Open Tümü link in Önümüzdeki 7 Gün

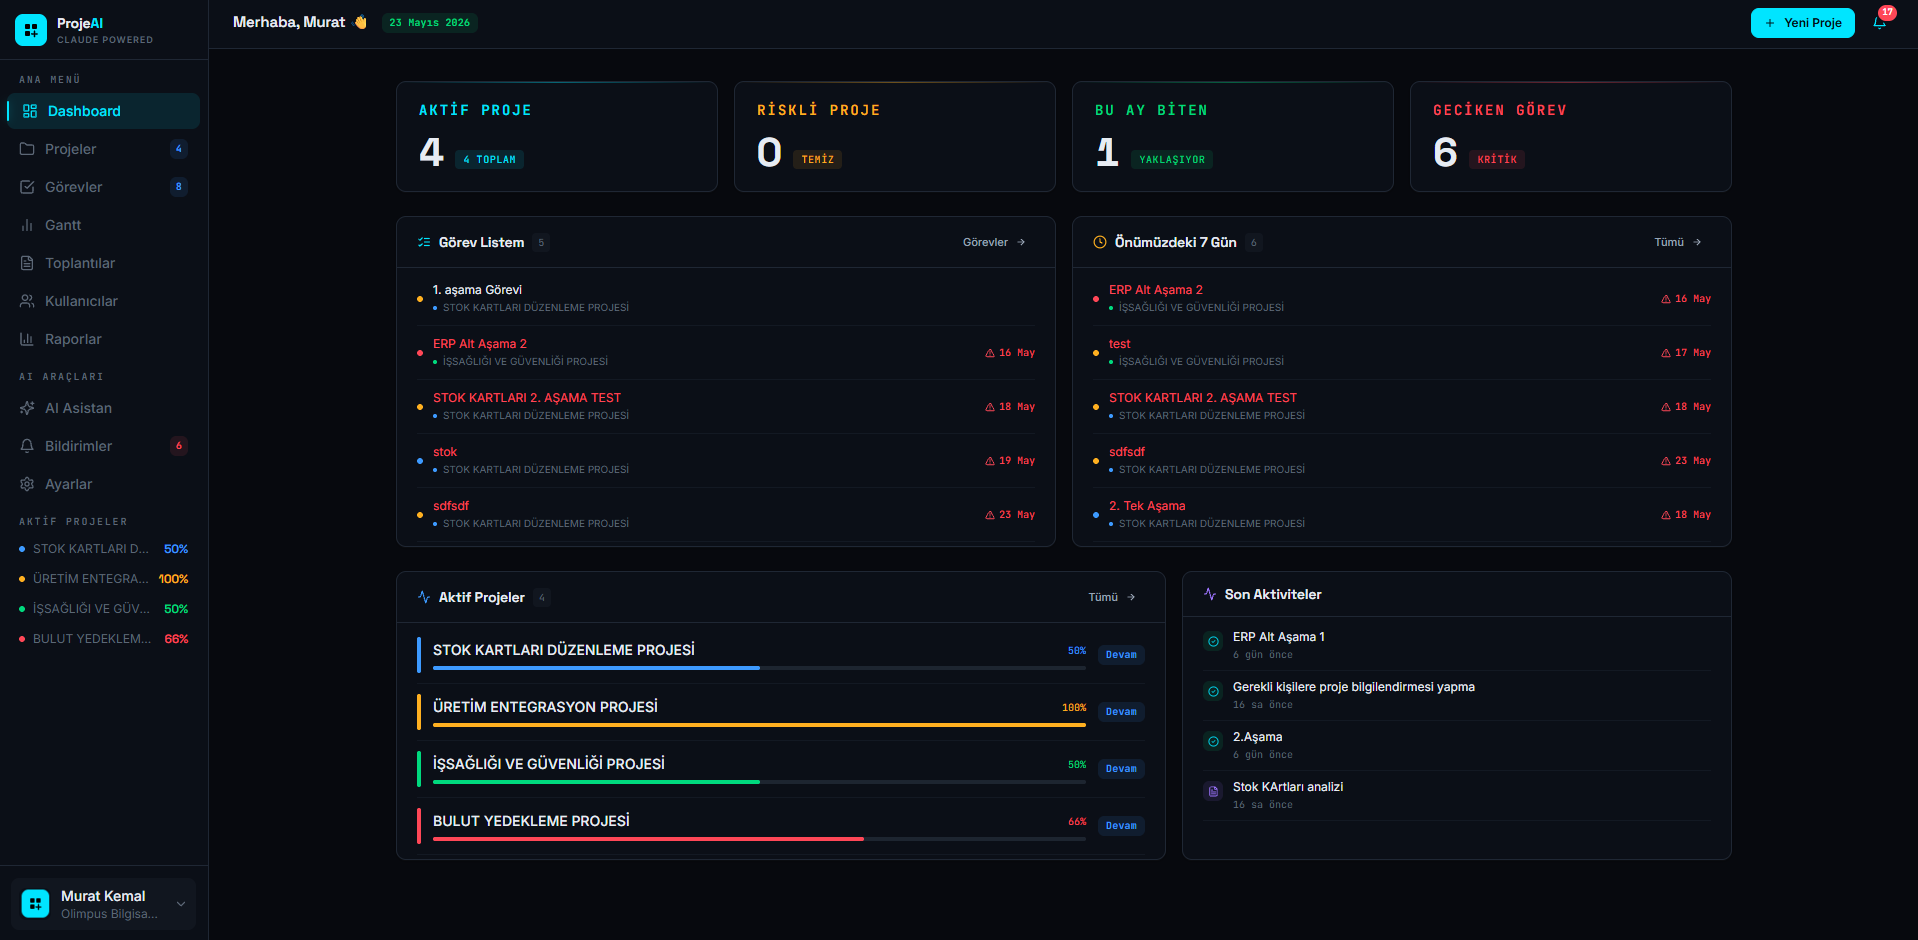point(1678,242)
